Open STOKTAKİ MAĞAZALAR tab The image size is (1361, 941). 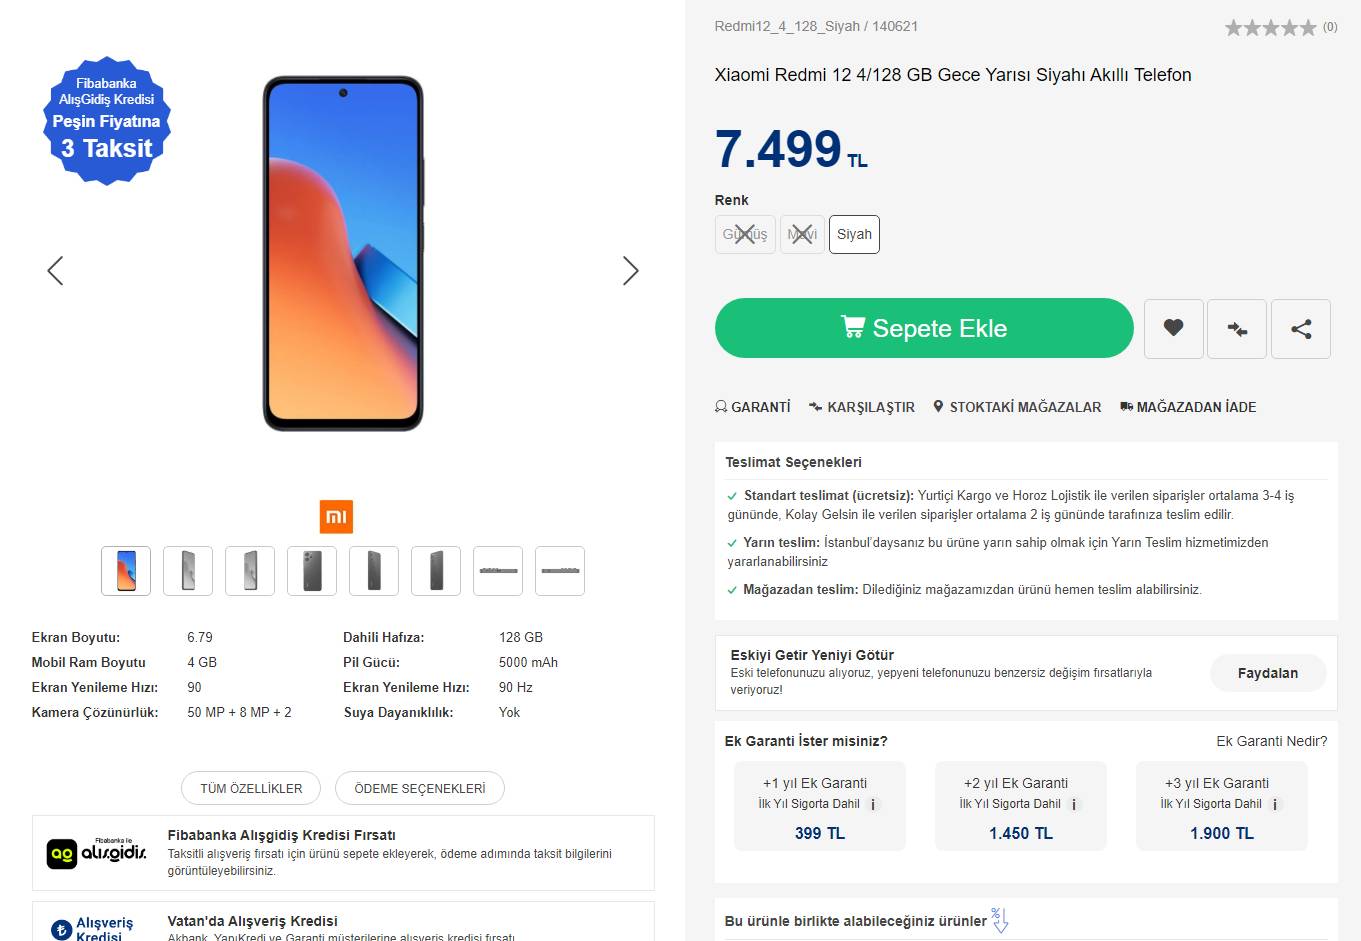[1017, 407]
